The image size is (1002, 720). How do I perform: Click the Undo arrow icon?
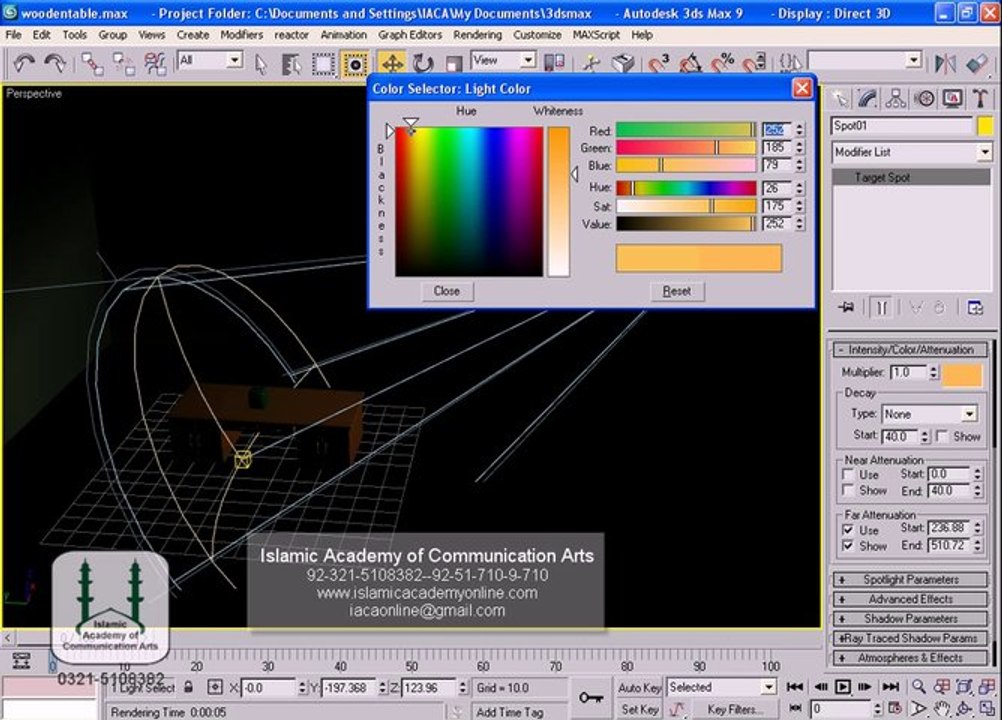coord(24,63)
